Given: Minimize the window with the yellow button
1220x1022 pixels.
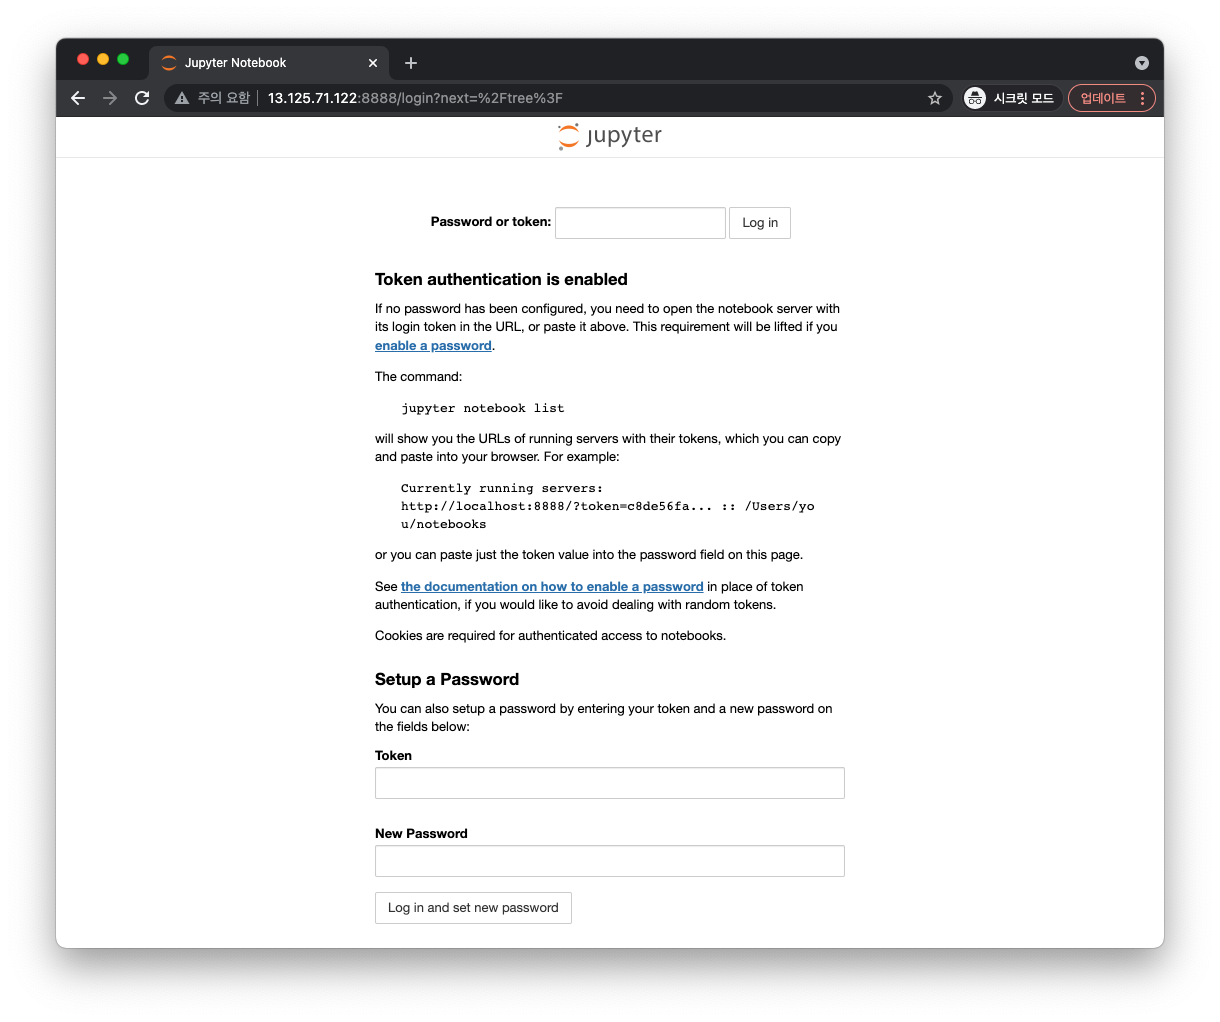Looking at the screenshot, I should pos(103,60).
